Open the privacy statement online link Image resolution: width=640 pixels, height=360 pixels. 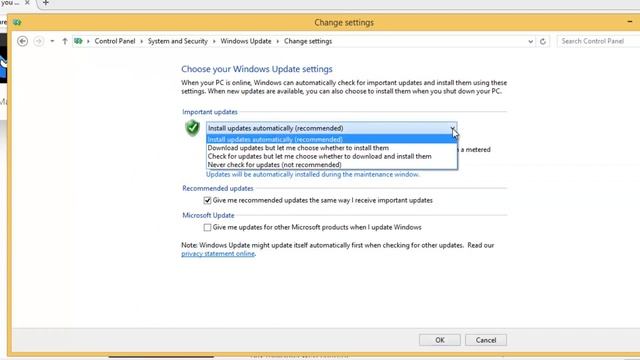click(218, 254)
